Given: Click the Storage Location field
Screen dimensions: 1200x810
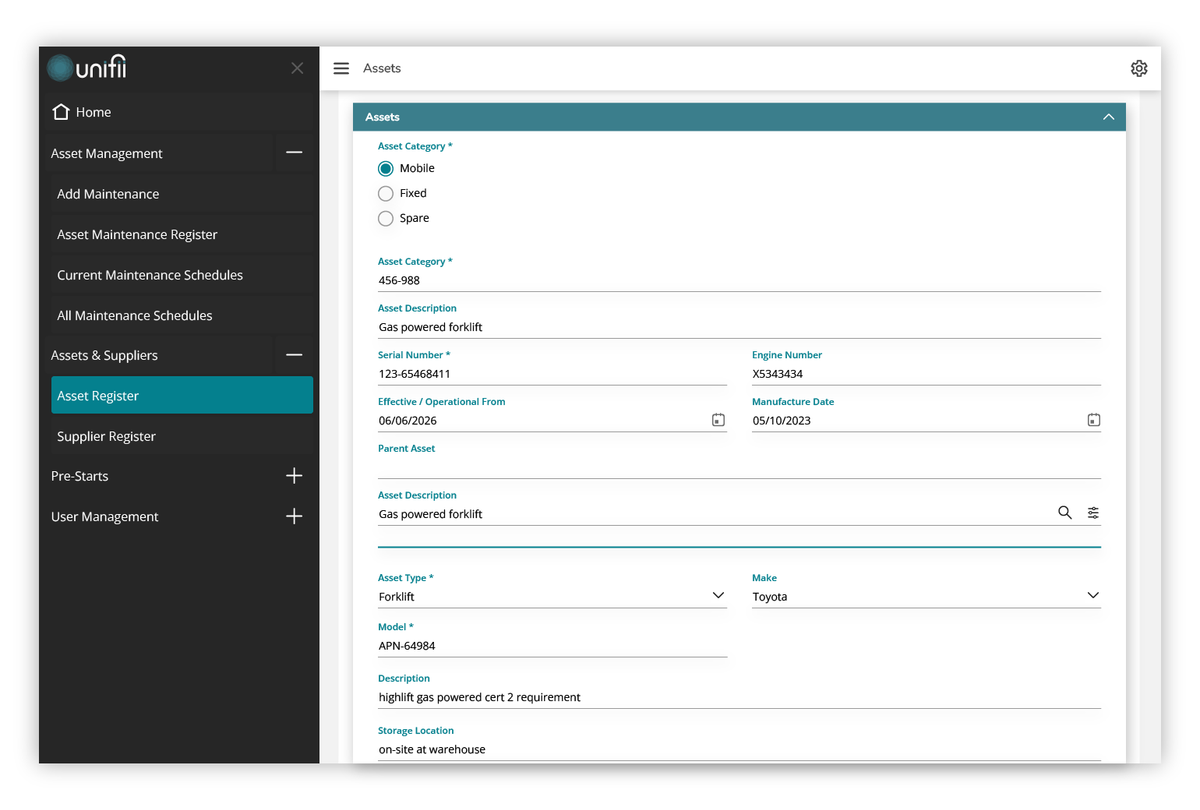Looking at the screenshot, I should 739,749.
